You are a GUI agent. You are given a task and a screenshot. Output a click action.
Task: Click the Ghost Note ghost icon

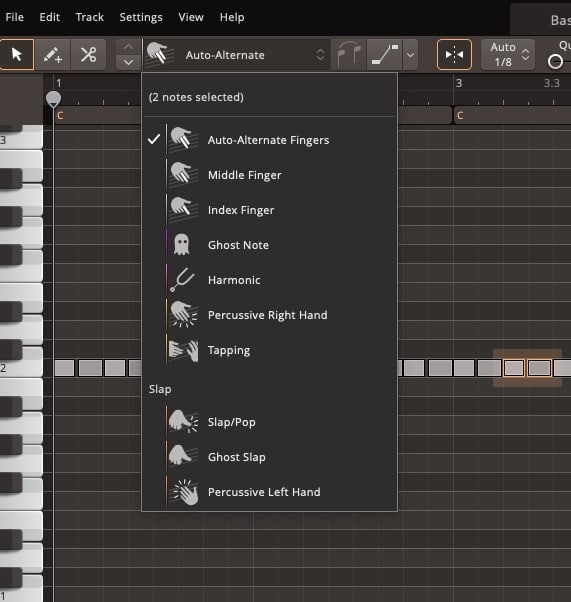coord(182,245)
